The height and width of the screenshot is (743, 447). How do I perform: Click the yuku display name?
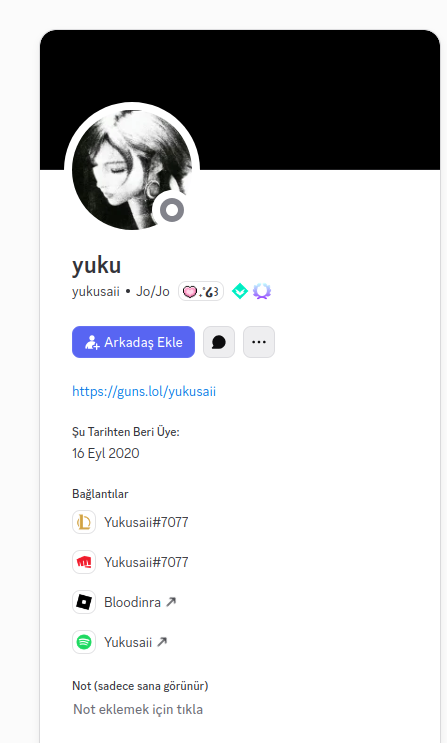tap(97, 265)
